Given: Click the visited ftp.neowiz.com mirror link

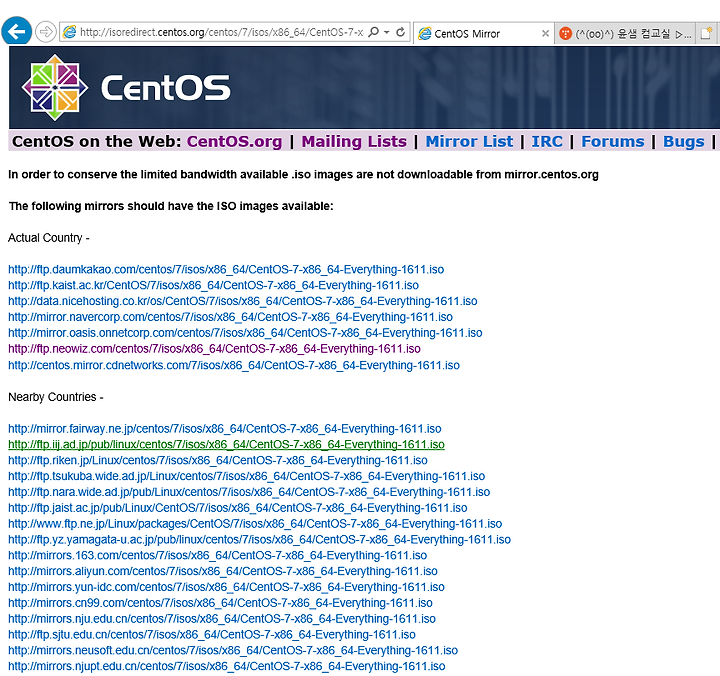Looking at the screenshot, I should pyautogui.click(x=214, y=349).
